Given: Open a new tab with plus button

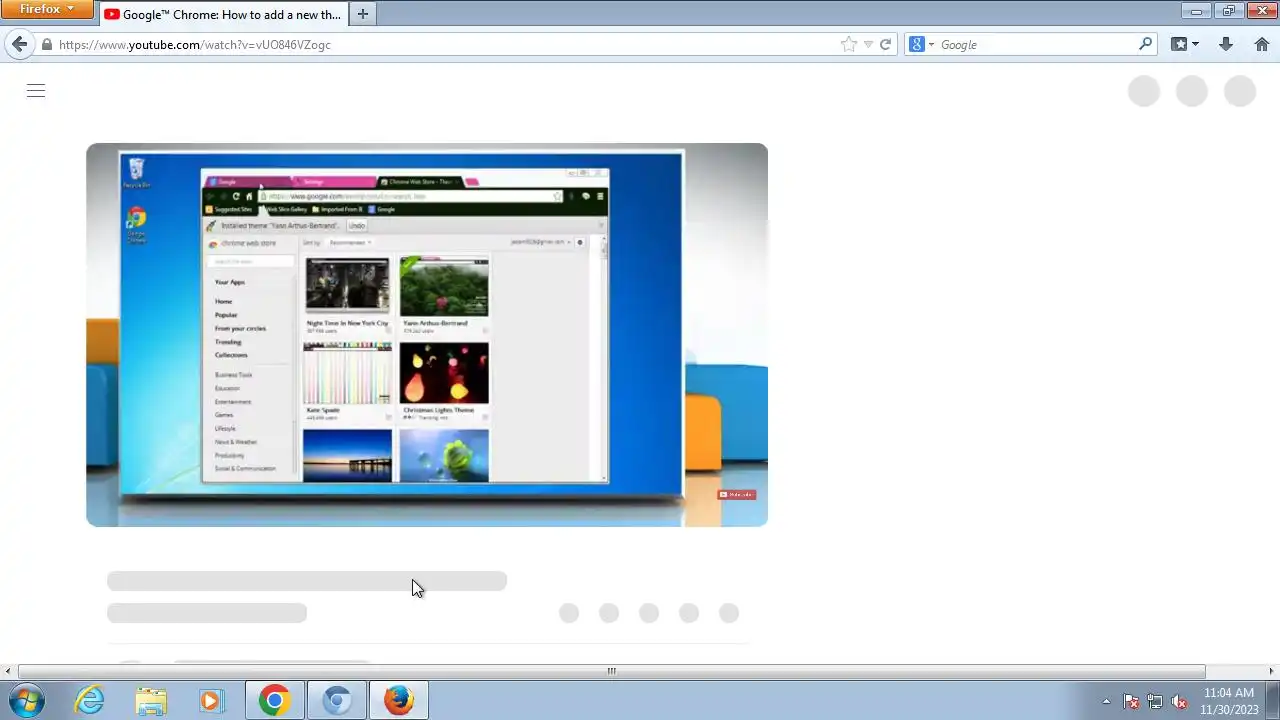Looking at the screenshot, I should pos(363,14).
